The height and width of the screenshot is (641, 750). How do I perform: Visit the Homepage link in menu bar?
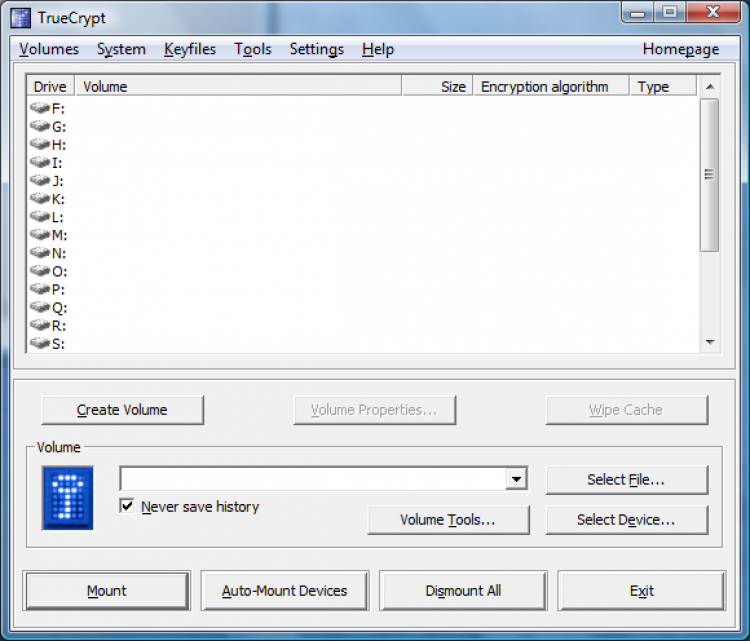(681, 49)
